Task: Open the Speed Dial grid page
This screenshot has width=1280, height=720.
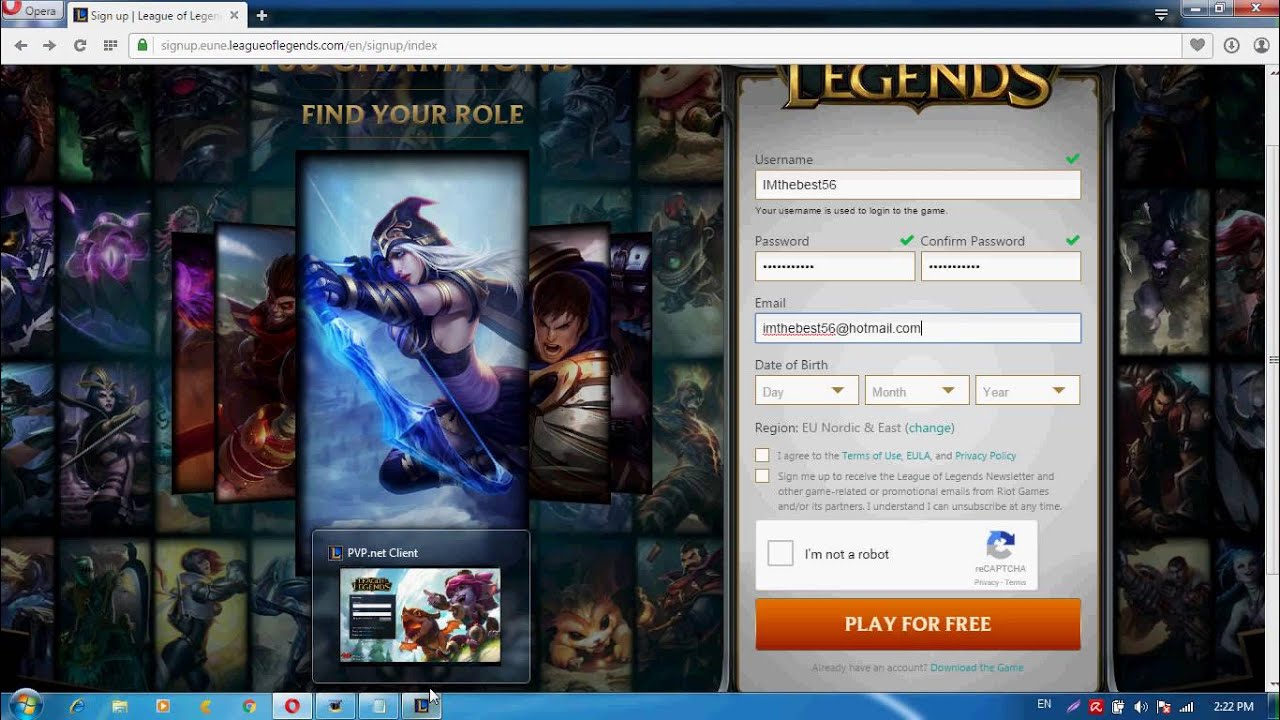Action: 110,45
